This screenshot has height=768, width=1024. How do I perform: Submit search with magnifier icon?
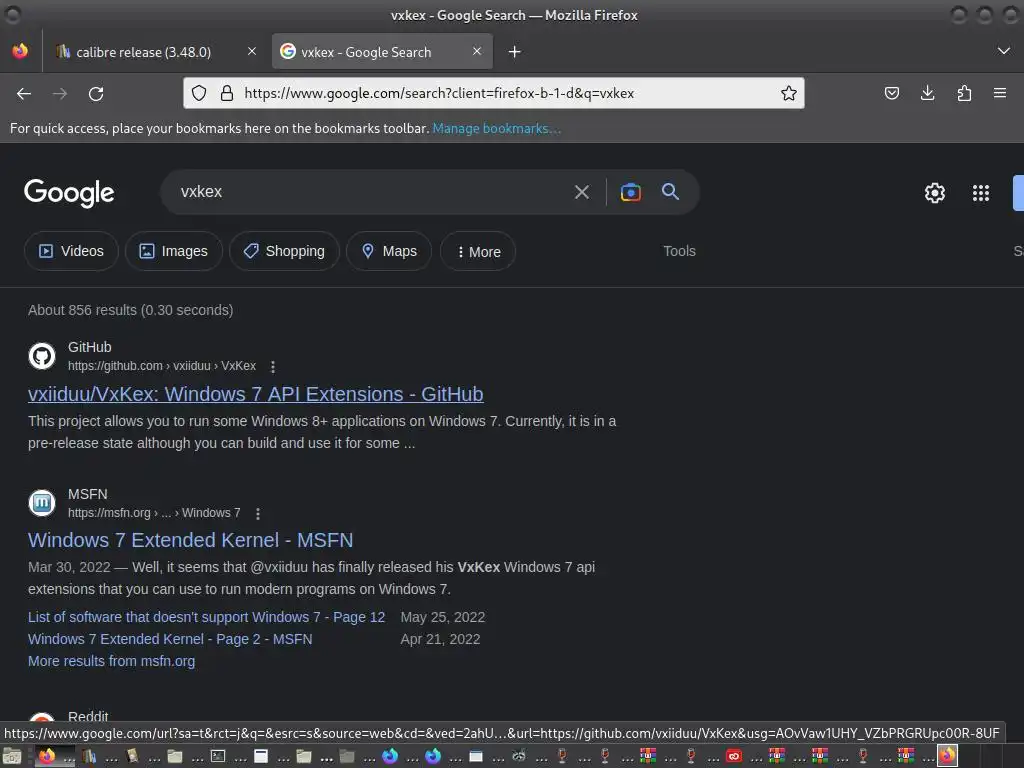point(670,191)
